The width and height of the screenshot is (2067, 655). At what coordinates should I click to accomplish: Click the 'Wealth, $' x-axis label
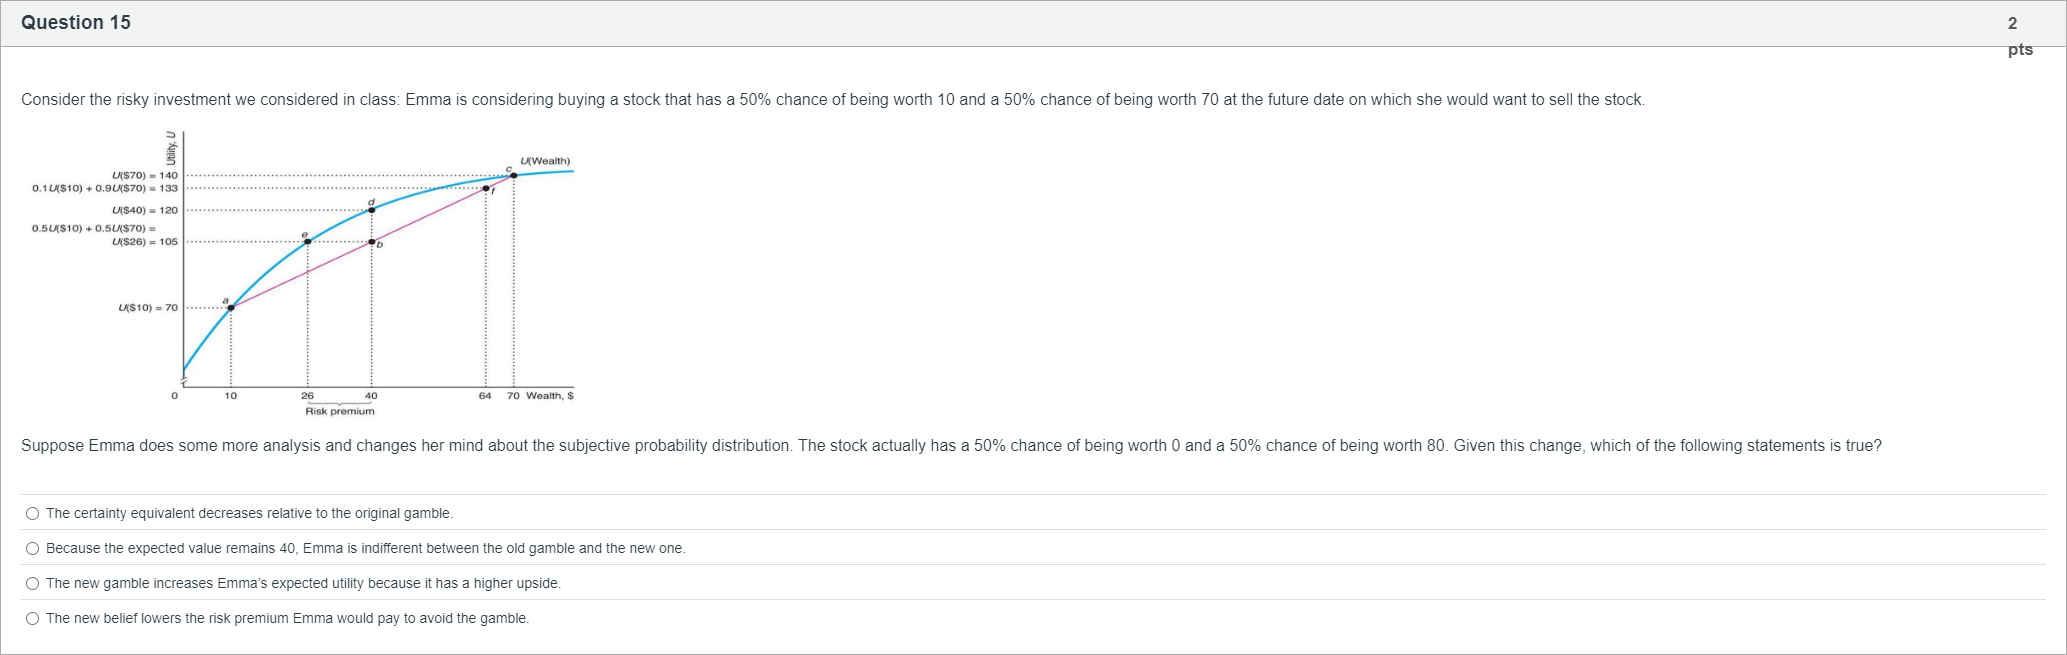coord(549,396)
